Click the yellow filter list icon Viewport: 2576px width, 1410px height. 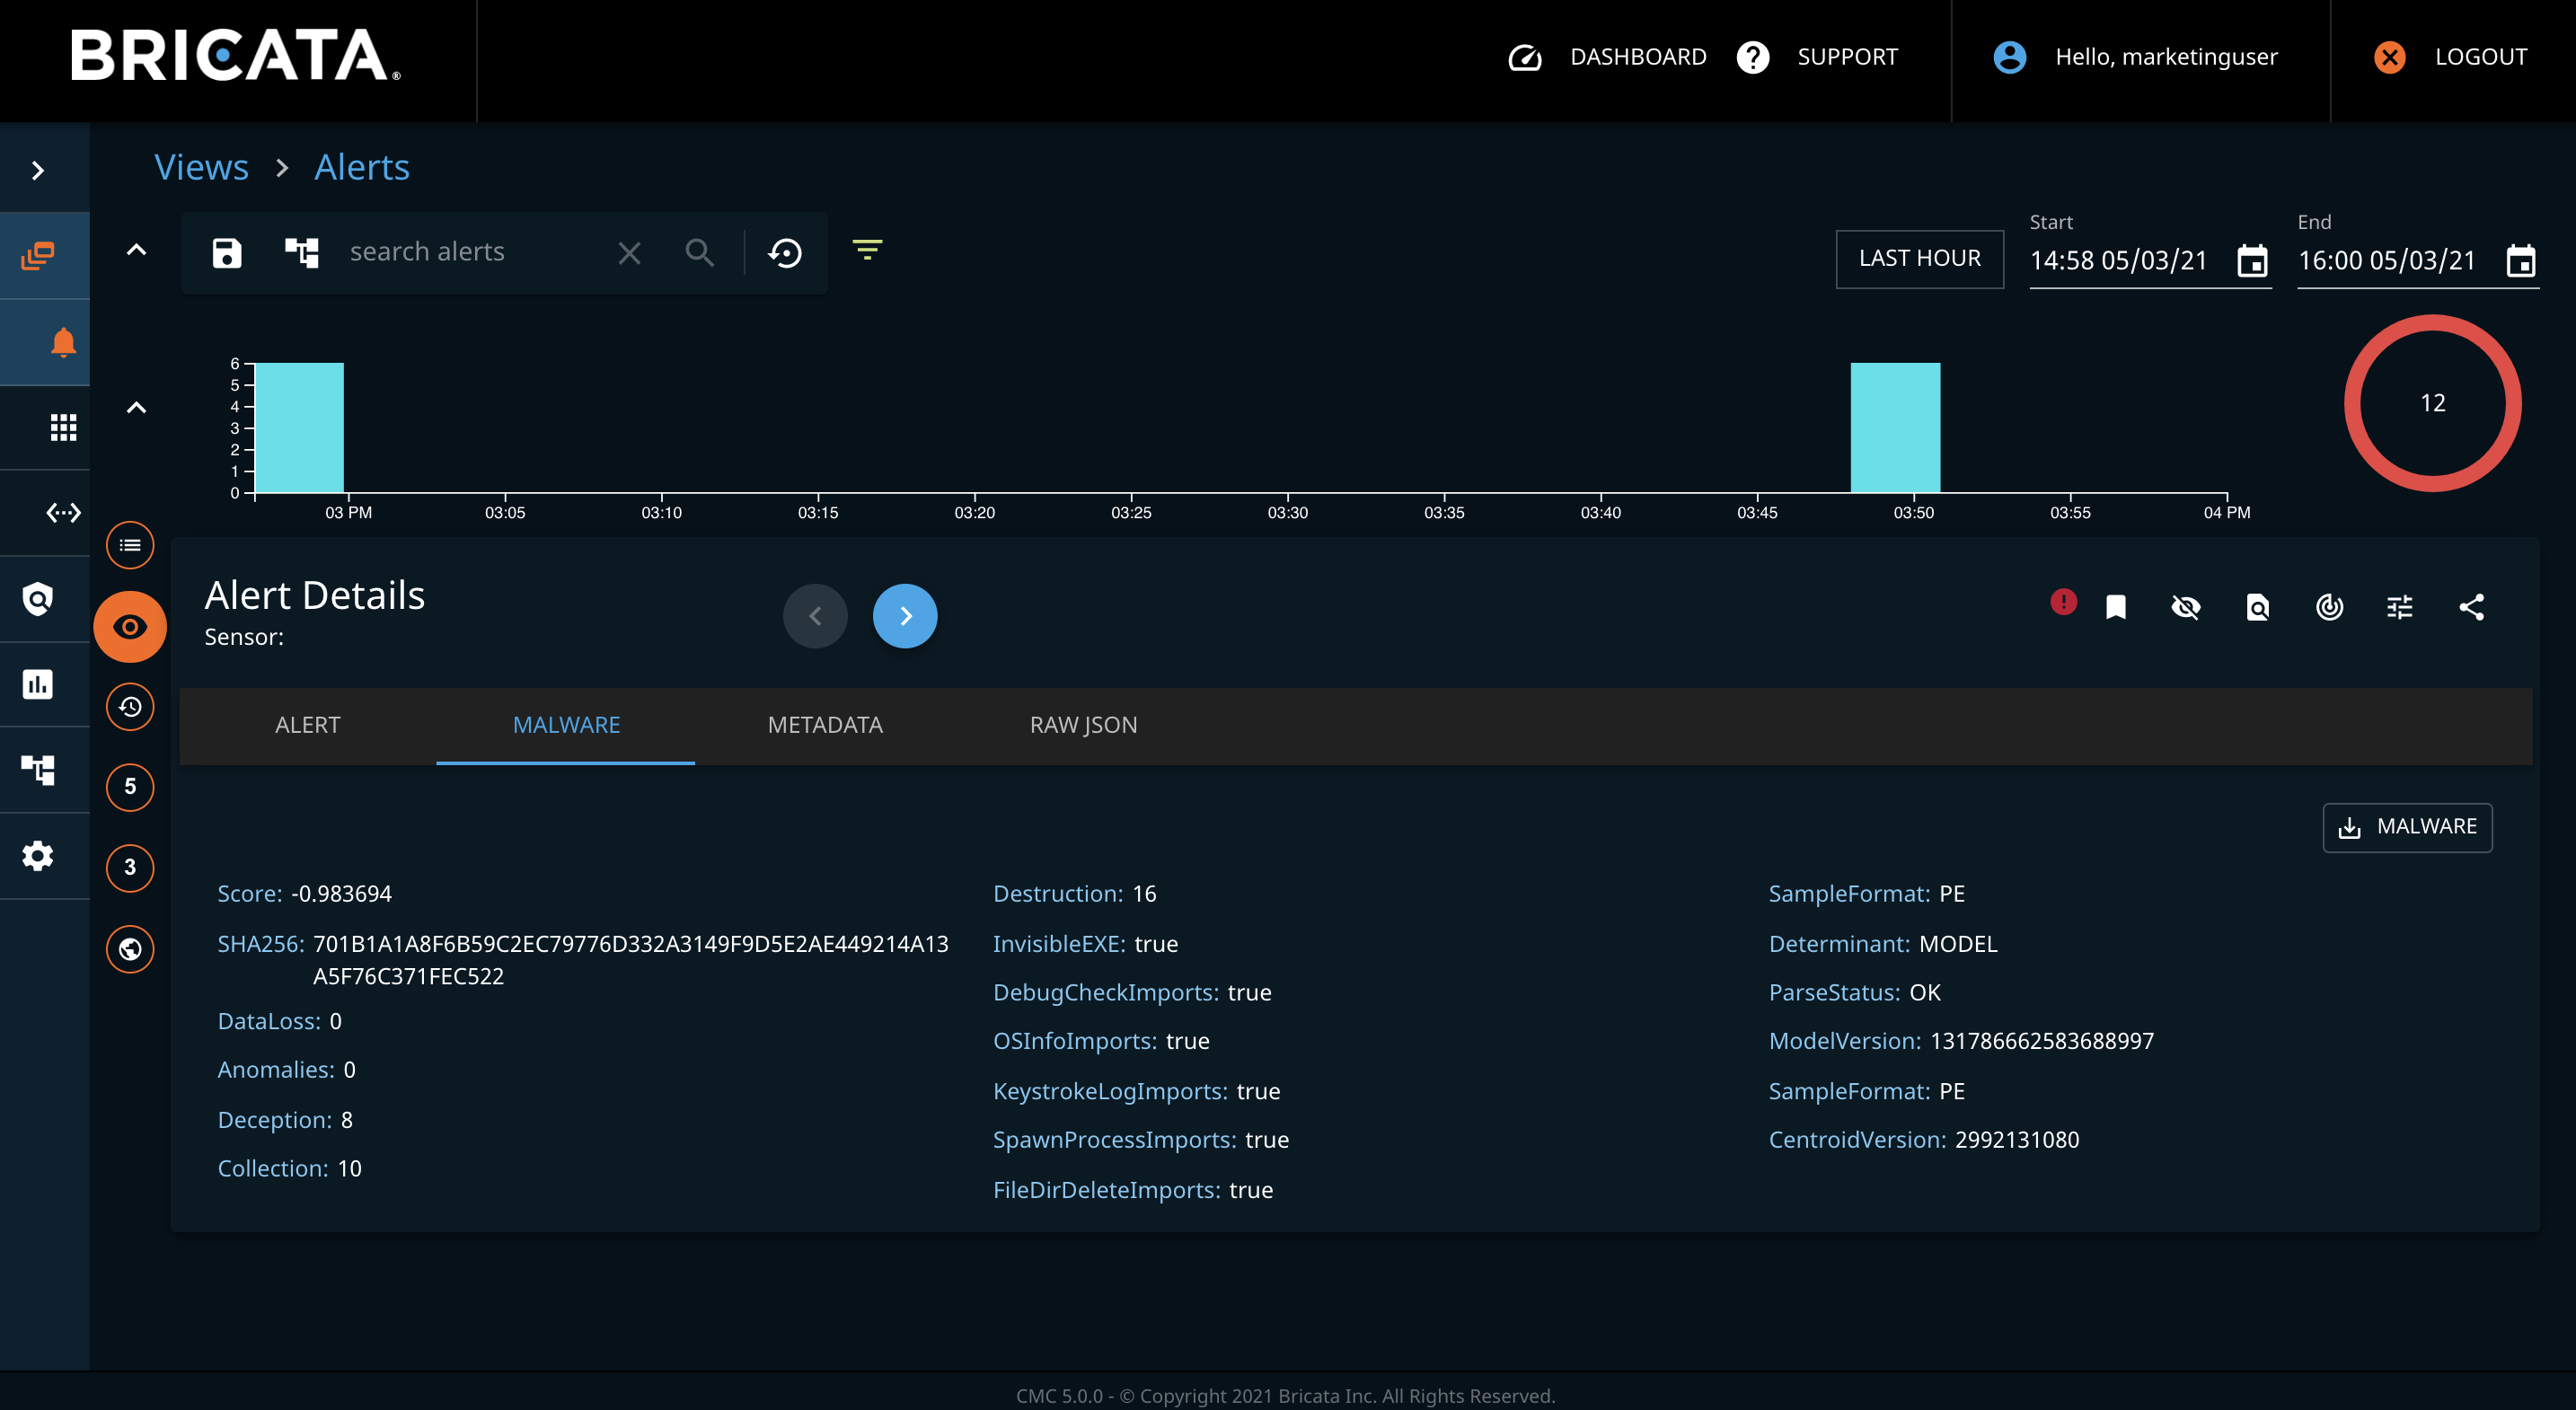(867, 250)
